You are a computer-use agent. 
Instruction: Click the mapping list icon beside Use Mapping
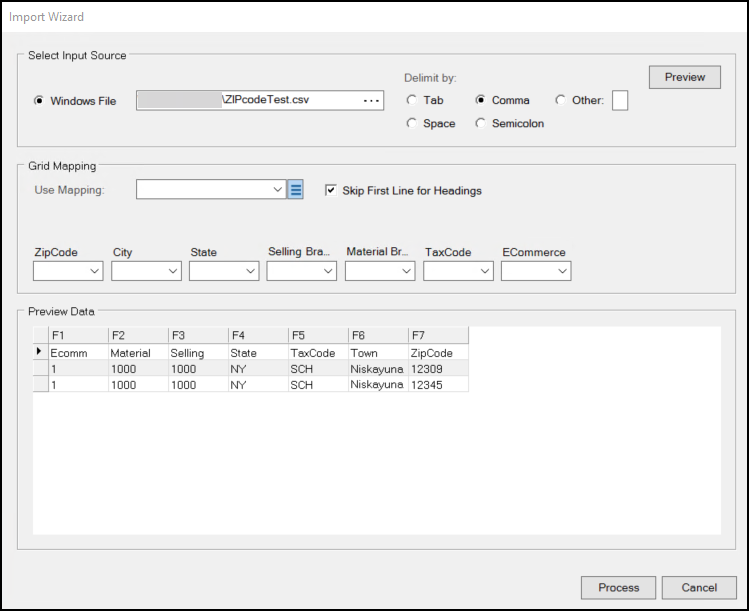click(x=295, y=190)
